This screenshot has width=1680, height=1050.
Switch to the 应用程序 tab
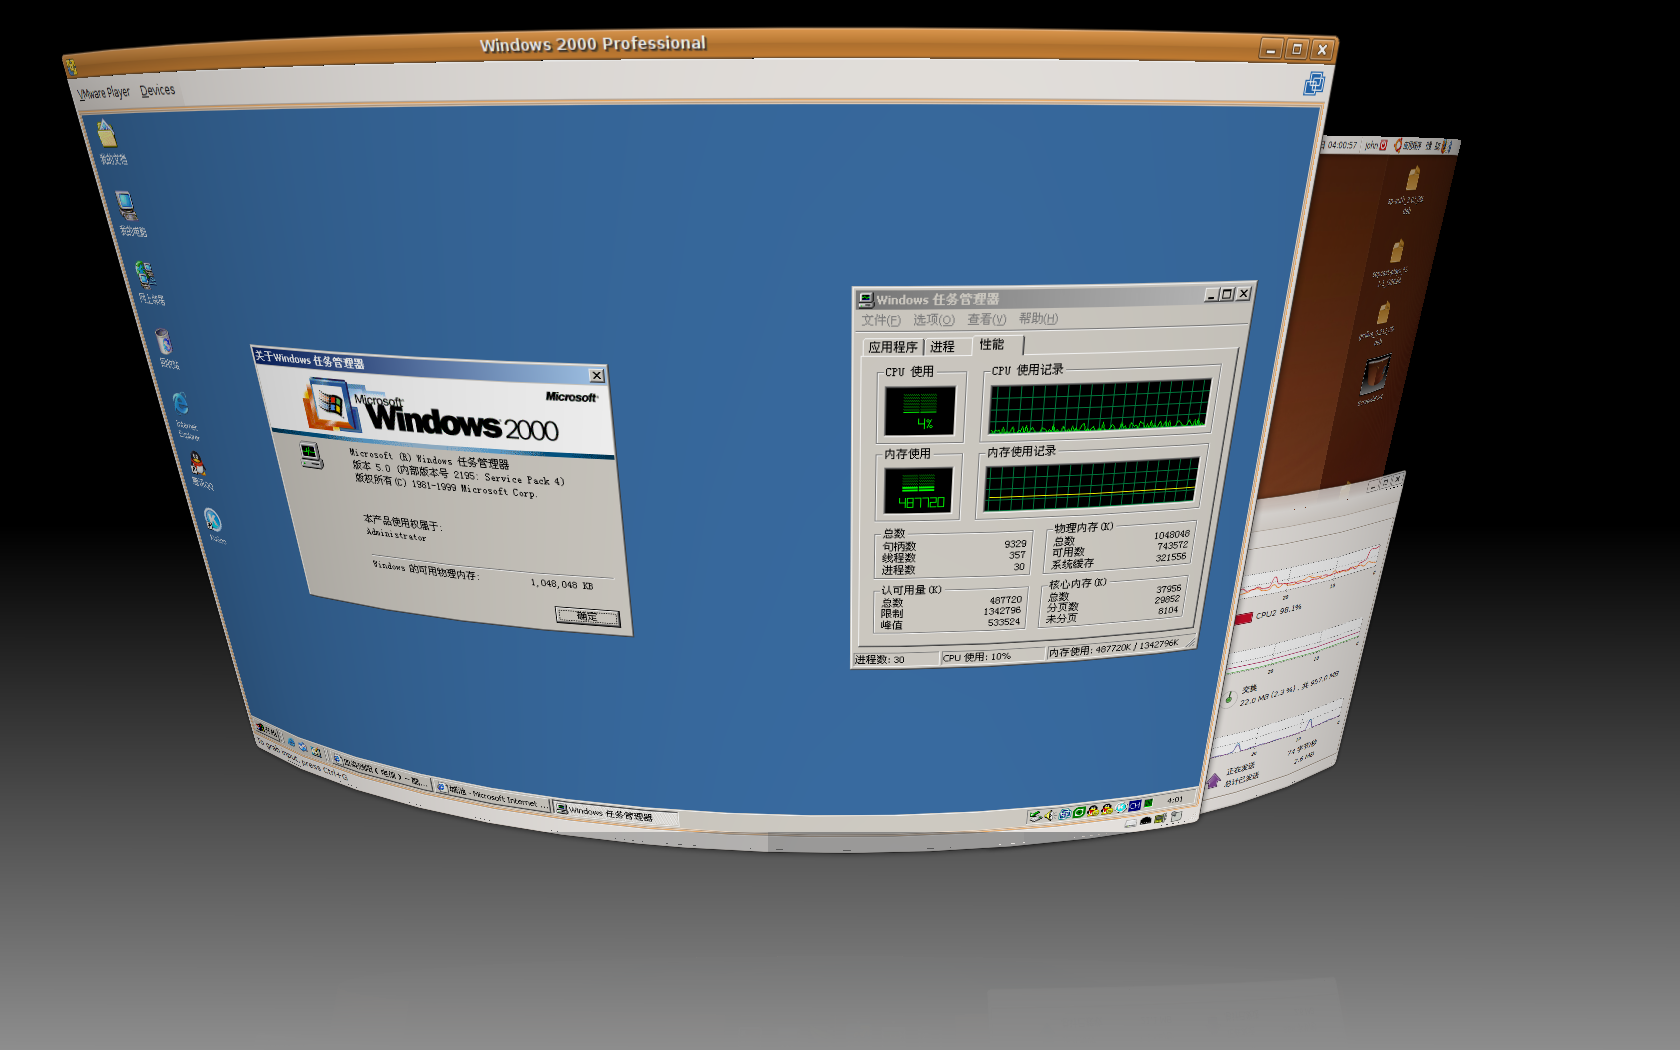pyautogui.click(x=893, y=347)
